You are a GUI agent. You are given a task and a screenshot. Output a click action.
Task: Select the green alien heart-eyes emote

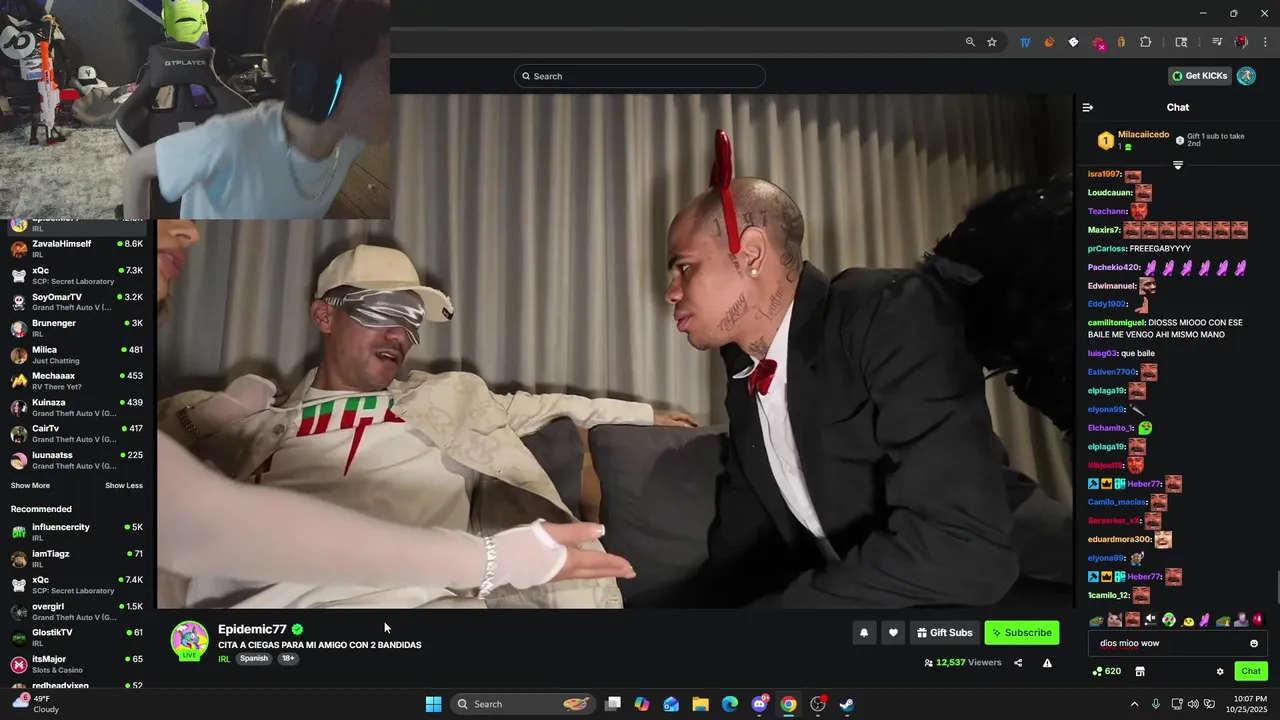(1169, 620)
